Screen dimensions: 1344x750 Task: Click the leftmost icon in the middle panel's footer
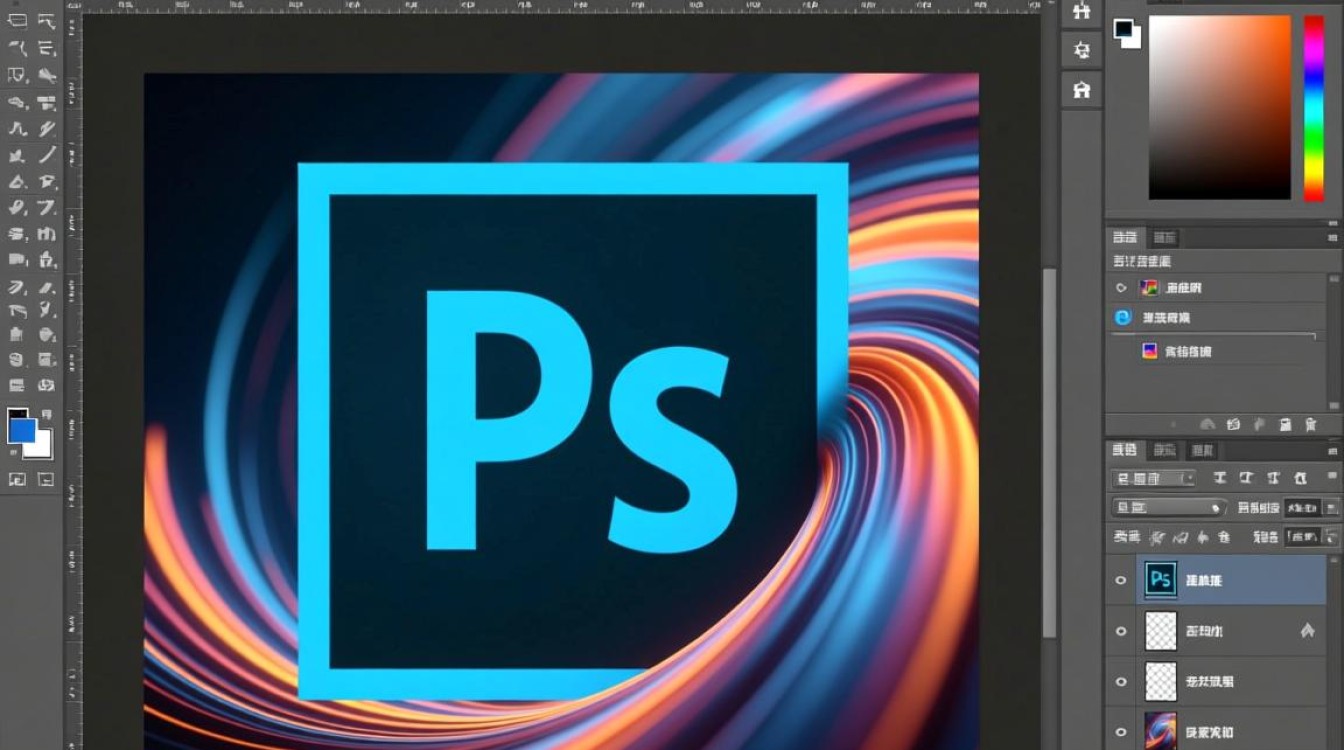click(x=1207, y=425)
